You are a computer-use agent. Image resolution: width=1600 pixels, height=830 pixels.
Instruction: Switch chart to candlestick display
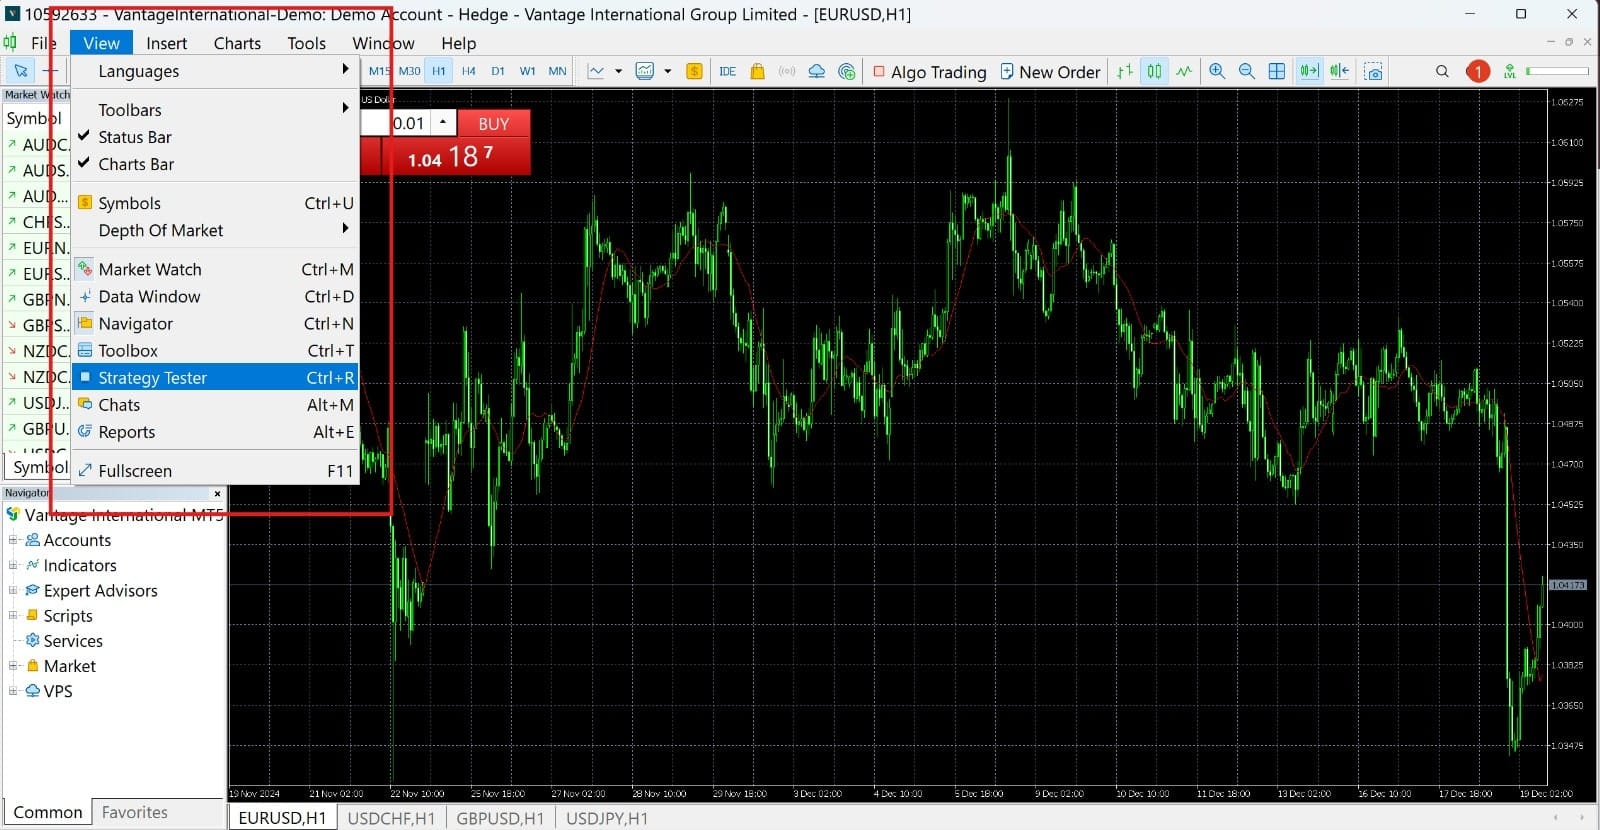coord(1154,71)
